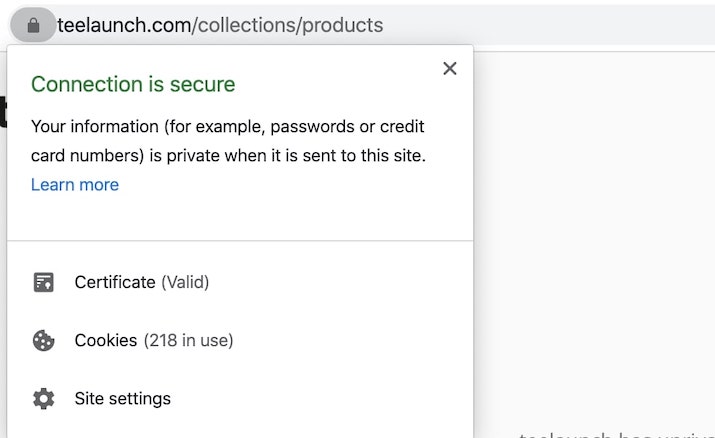Close the connection info popup
The height and width of the screenshot is (438, 715).
(x=450, y=68)
